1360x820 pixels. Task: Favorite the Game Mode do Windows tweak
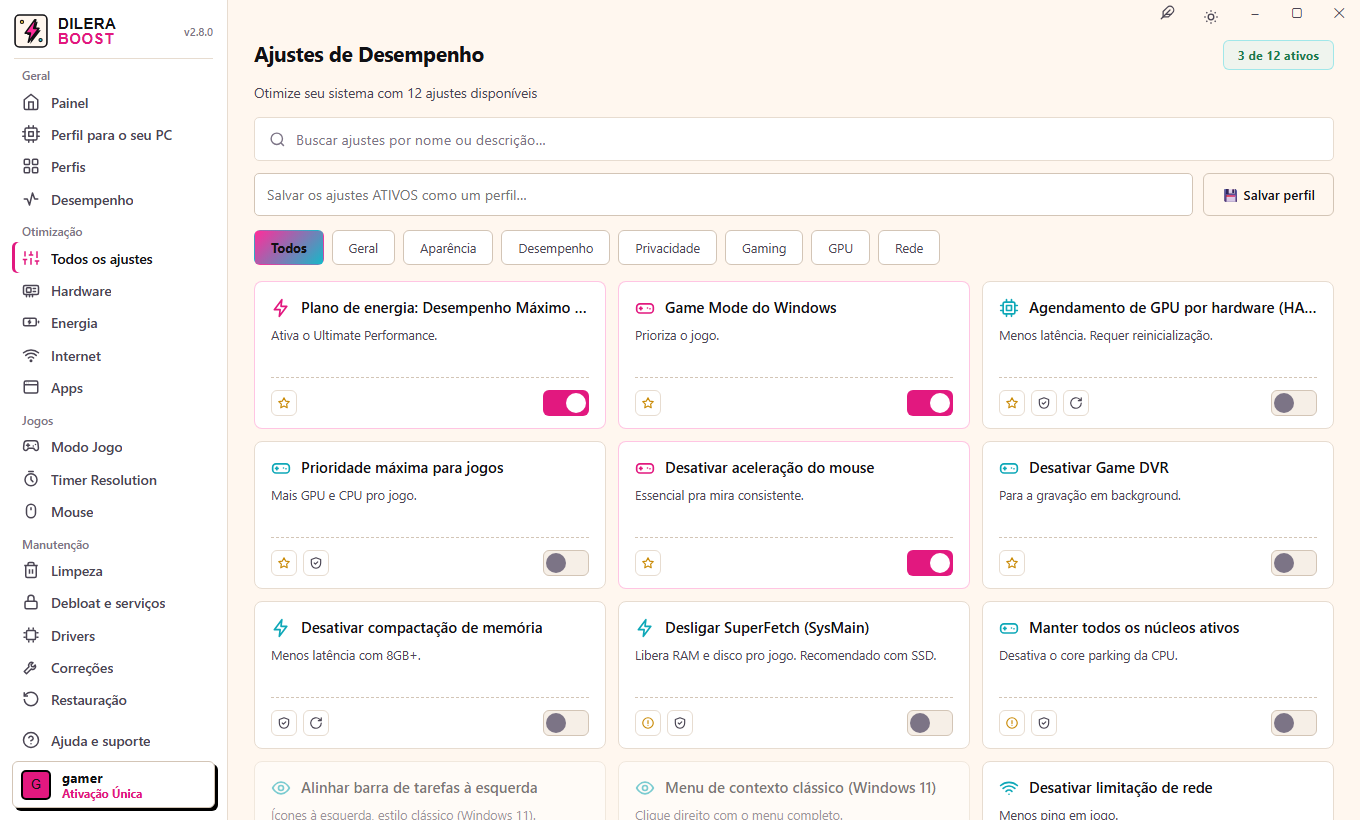coord(648,403)
